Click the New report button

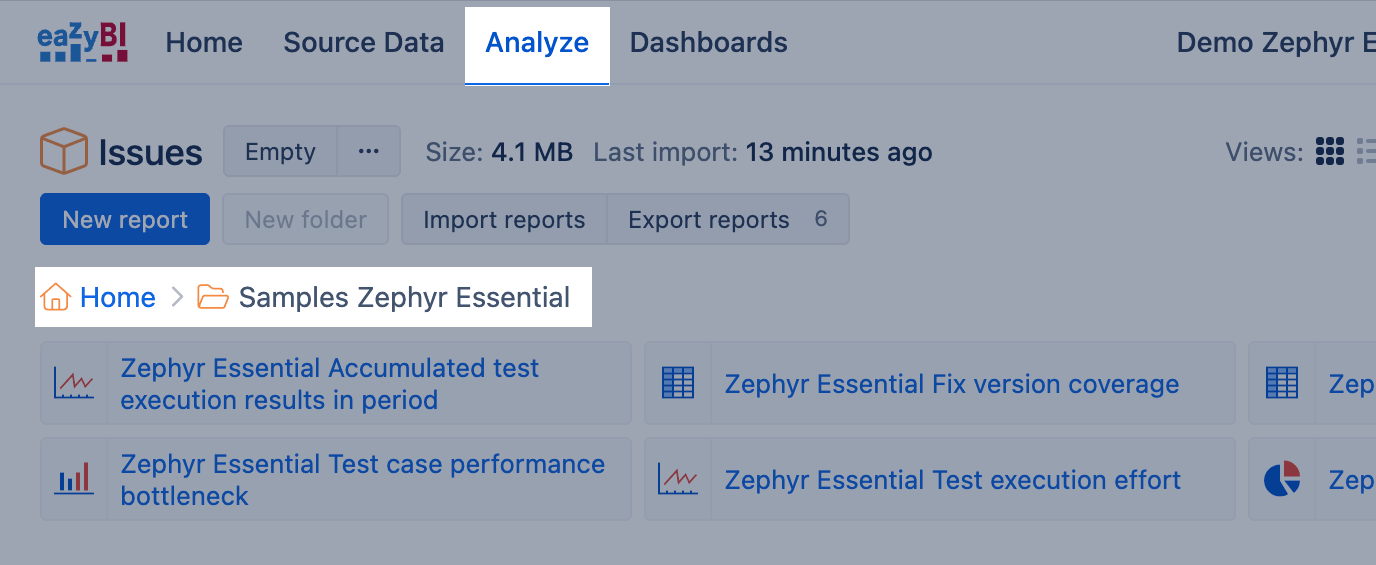point(125,219)
